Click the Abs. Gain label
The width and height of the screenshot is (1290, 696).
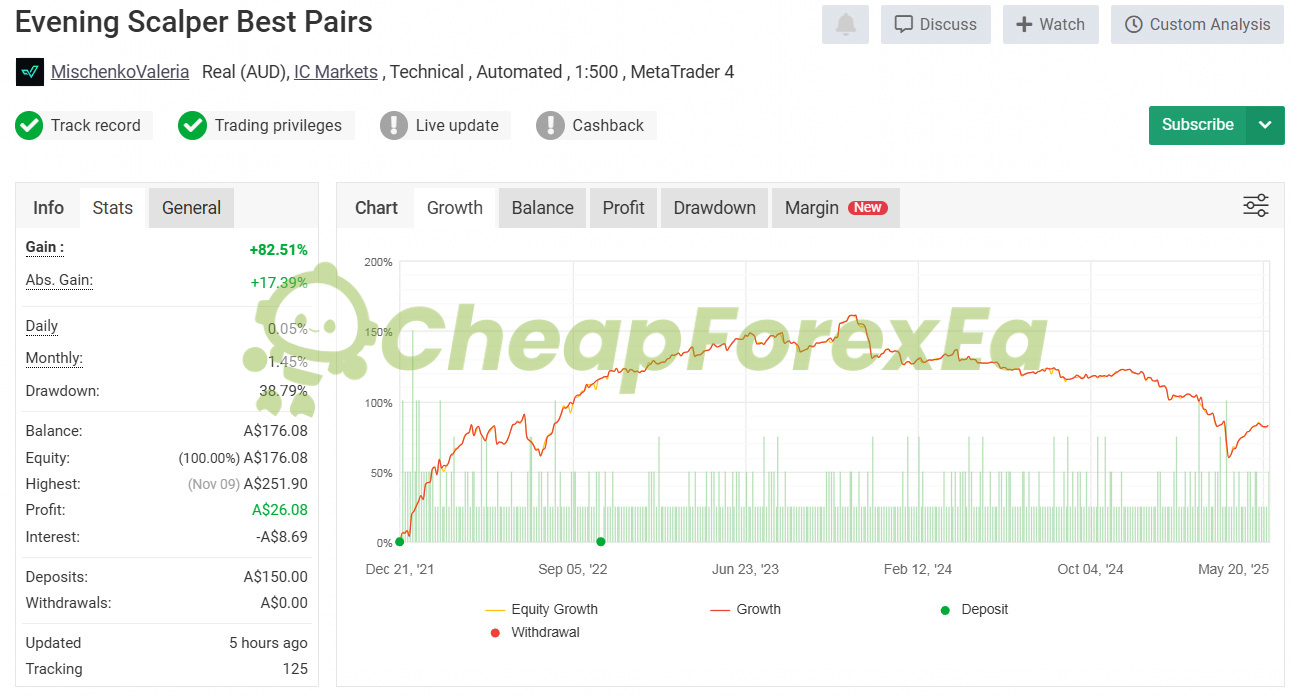59,281
